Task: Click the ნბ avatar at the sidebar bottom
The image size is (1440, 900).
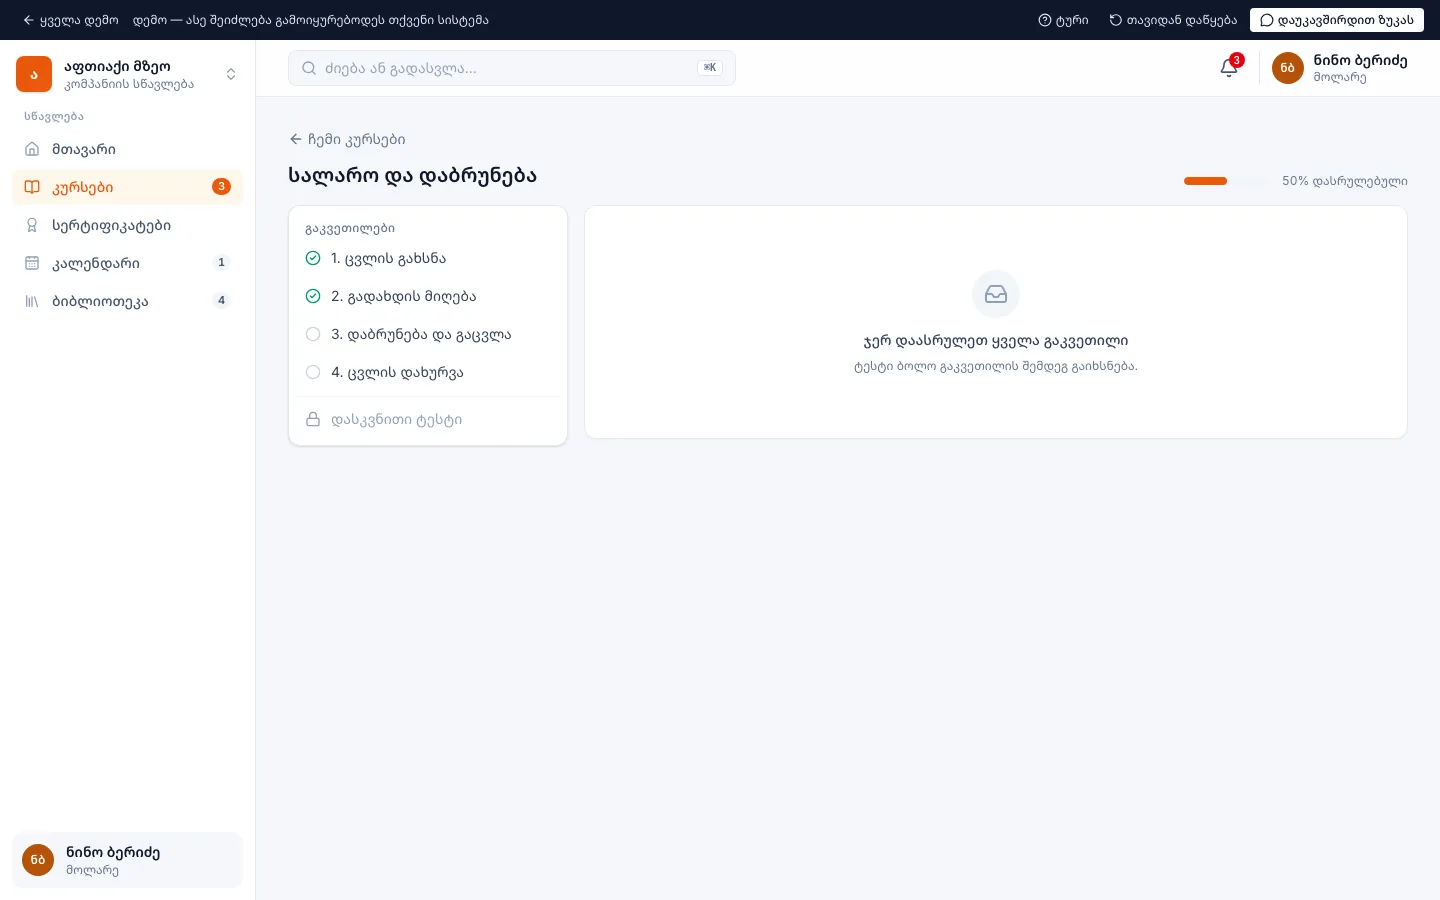Action: tap(38, 860)
